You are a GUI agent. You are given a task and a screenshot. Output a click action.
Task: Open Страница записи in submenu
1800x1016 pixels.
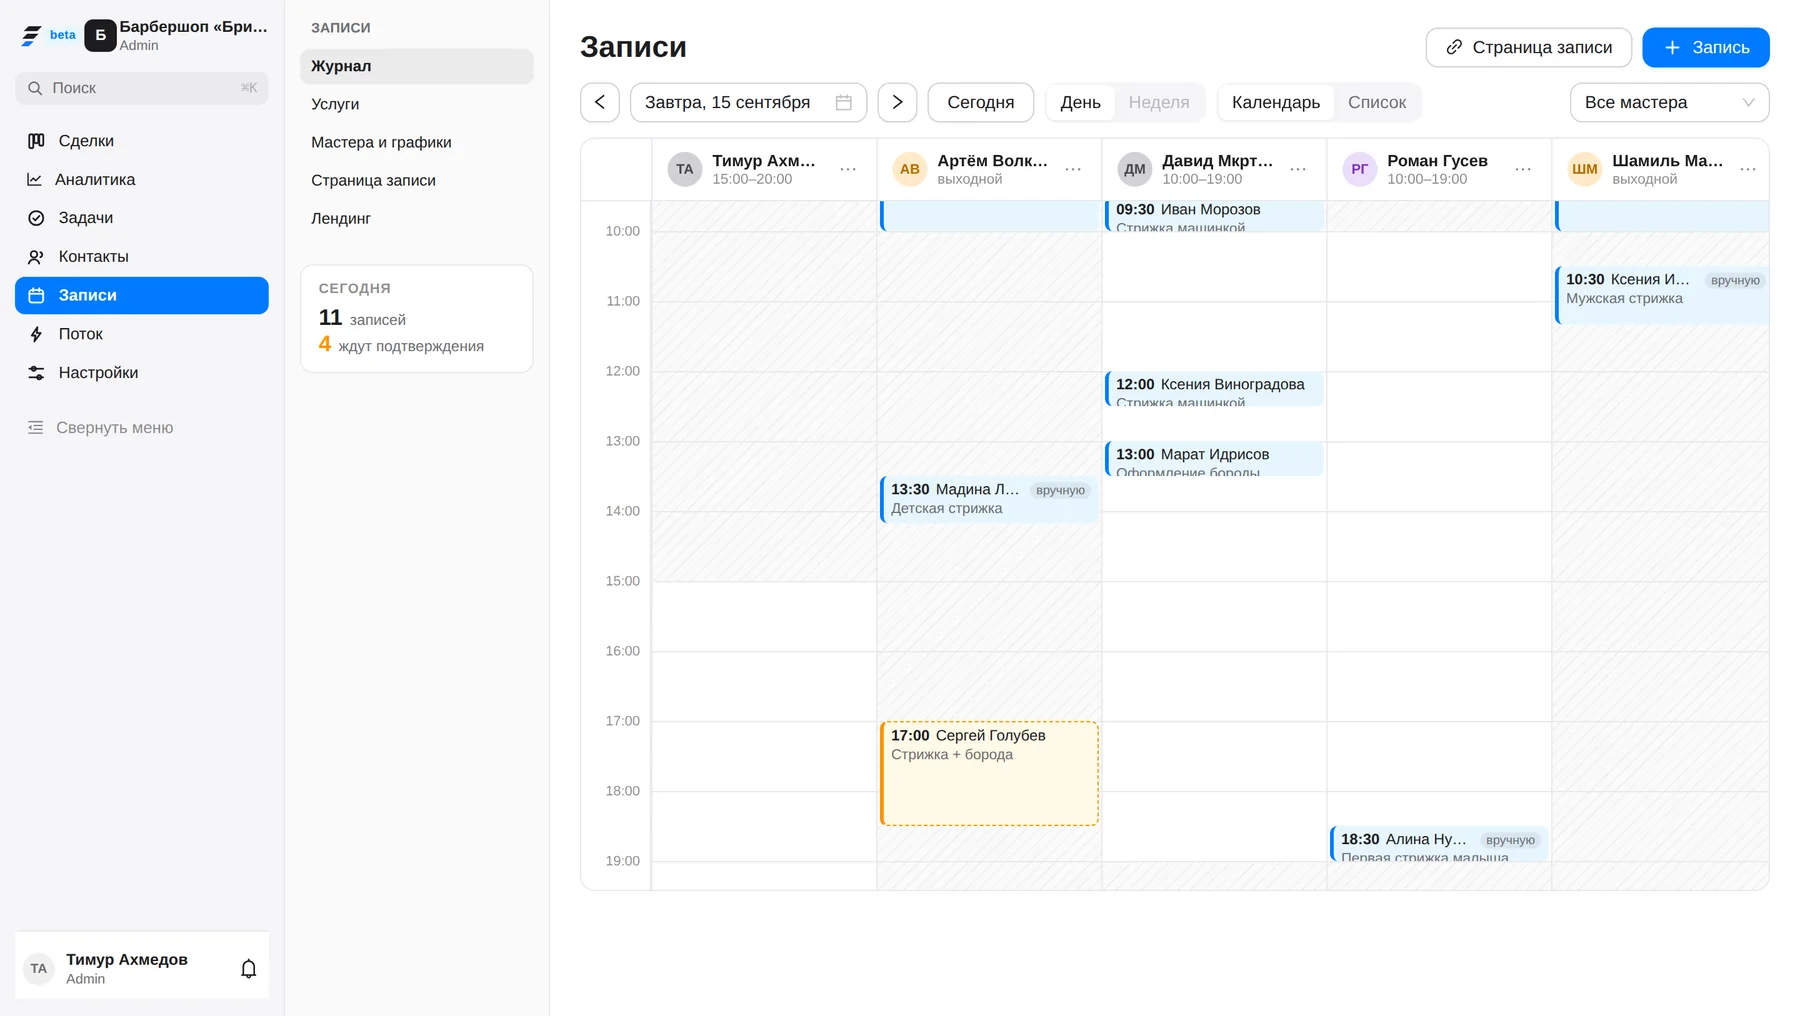(x=416, y=180)
